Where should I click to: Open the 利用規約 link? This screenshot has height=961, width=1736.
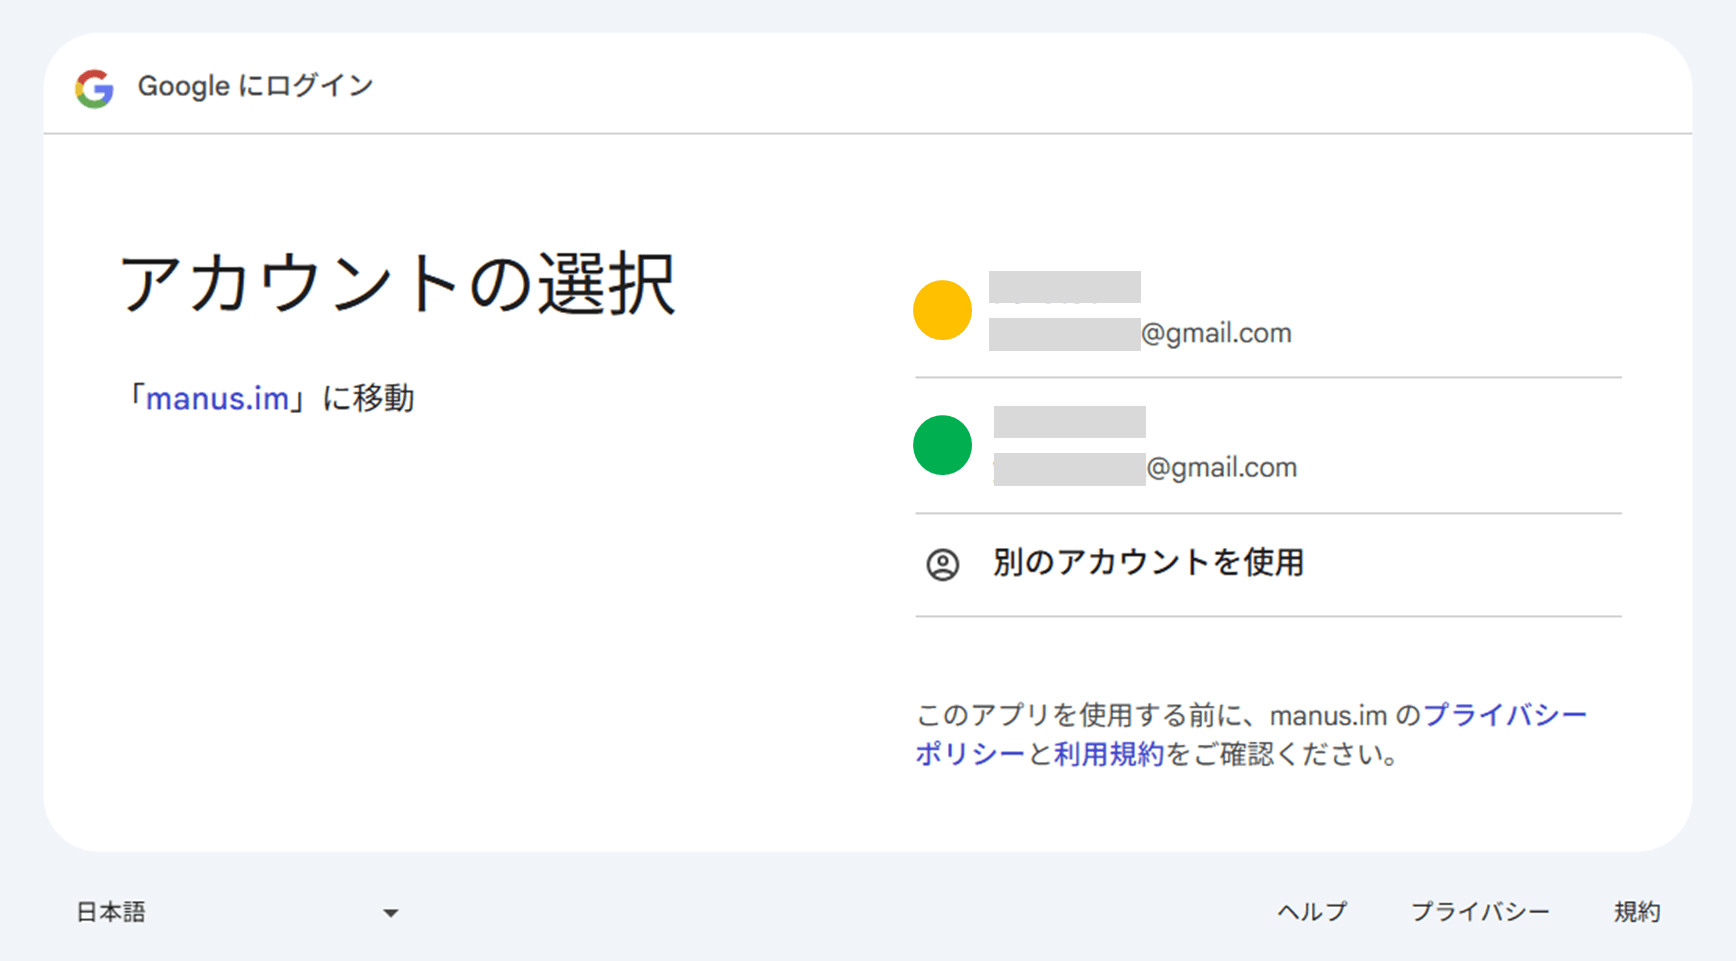click(x=1109, y=754)
